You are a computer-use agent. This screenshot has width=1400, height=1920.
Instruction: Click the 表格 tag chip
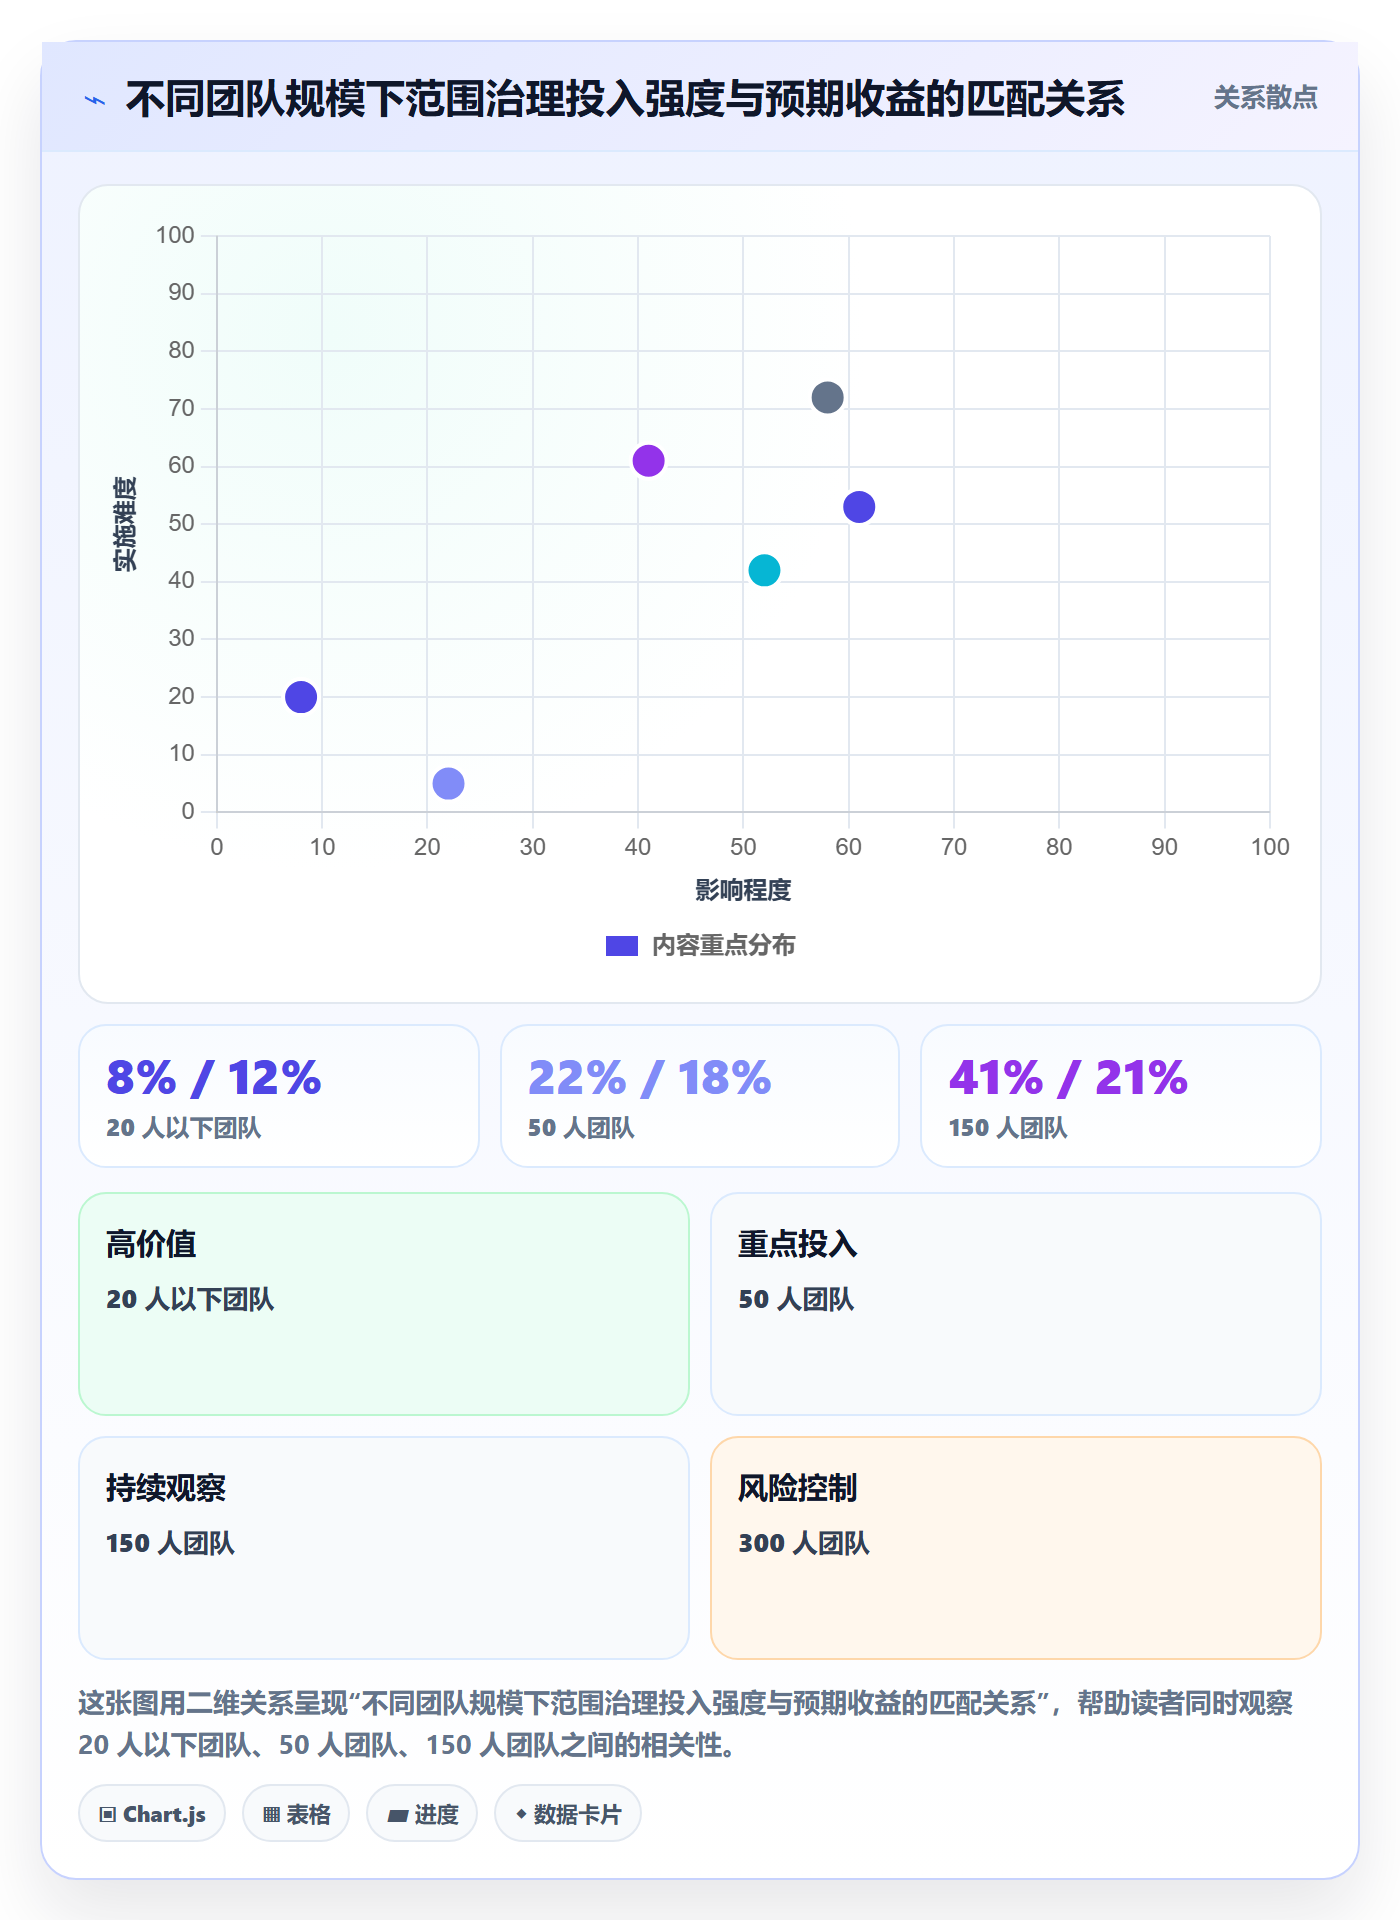296,1814
